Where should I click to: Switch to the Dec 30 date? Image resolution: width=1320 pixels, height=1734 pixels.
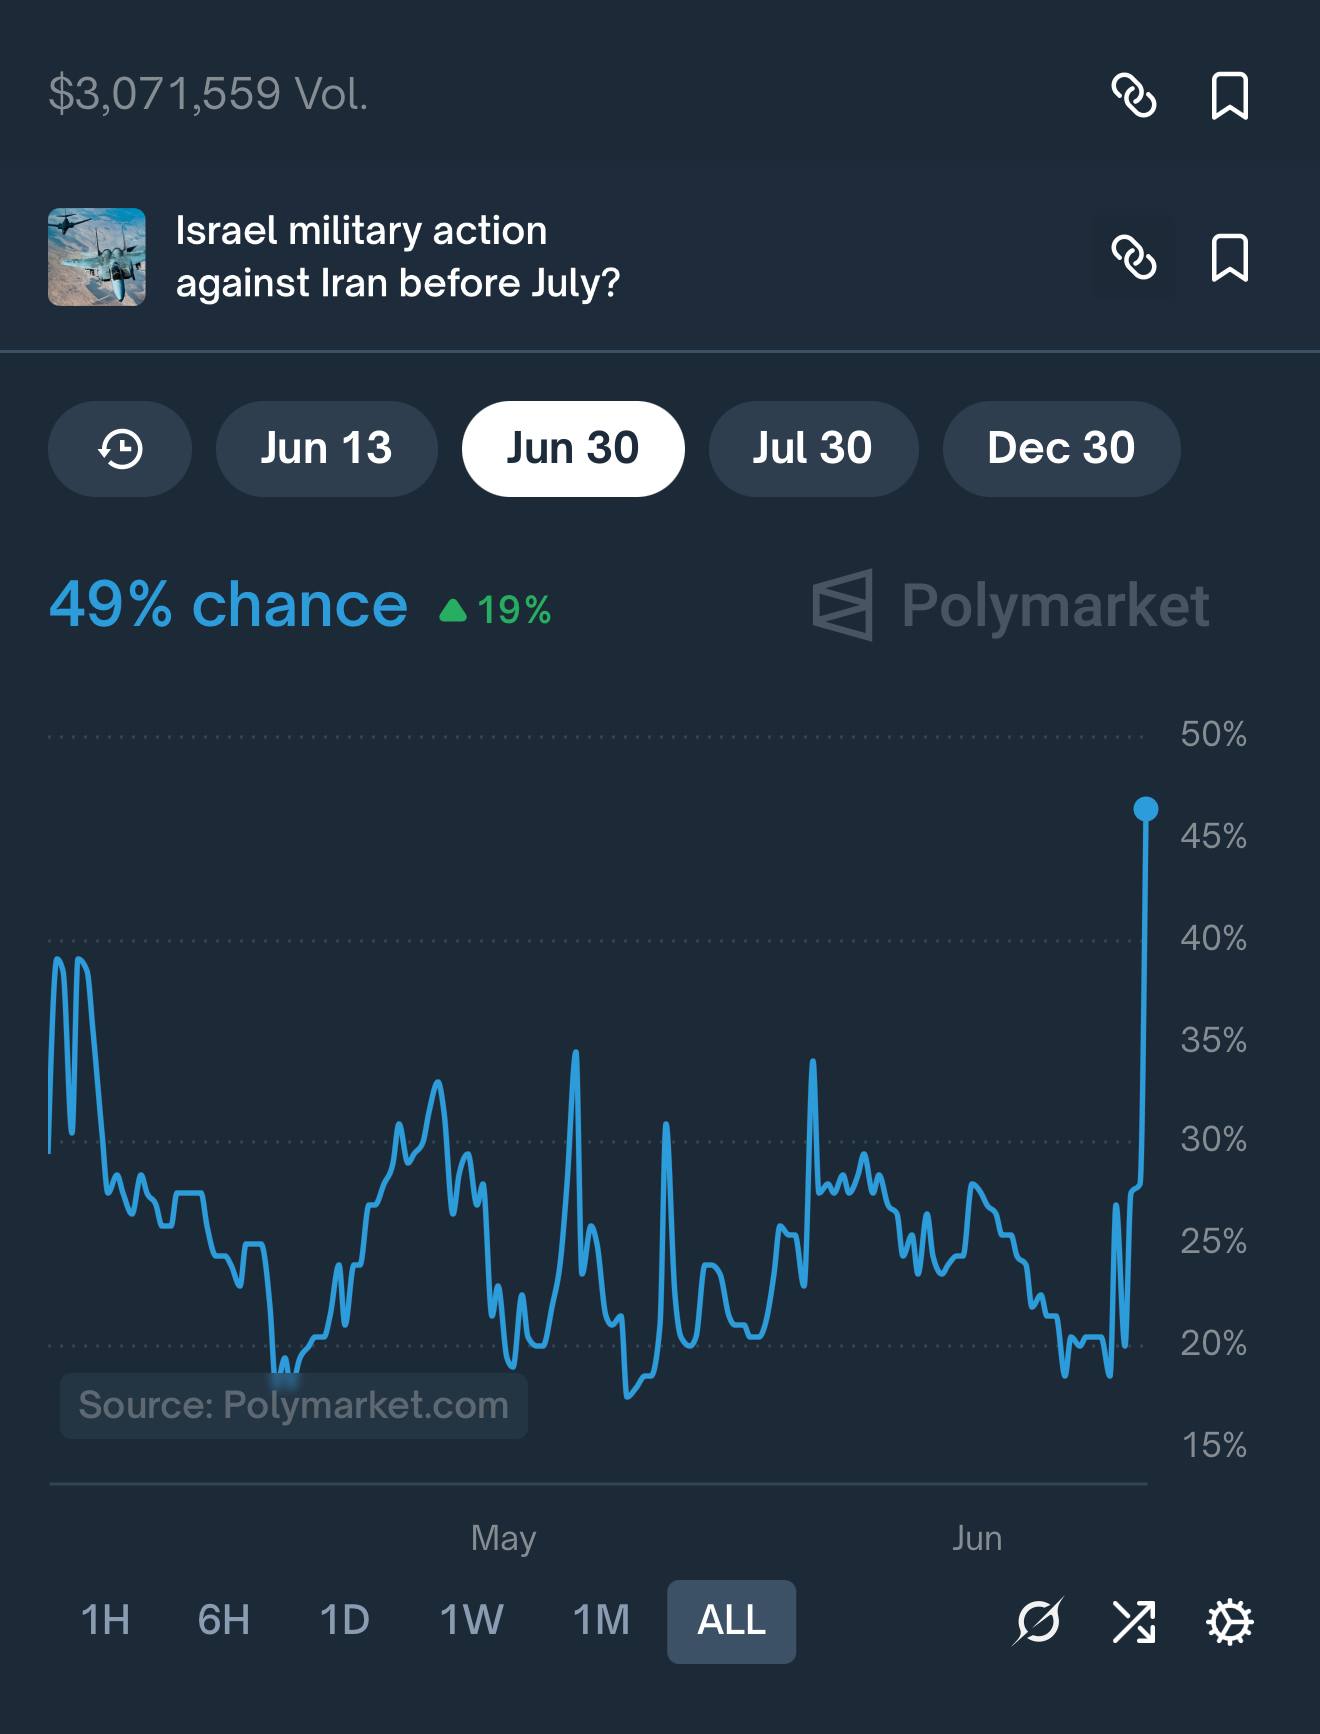pyautogui.click(x=1061, y=449)
